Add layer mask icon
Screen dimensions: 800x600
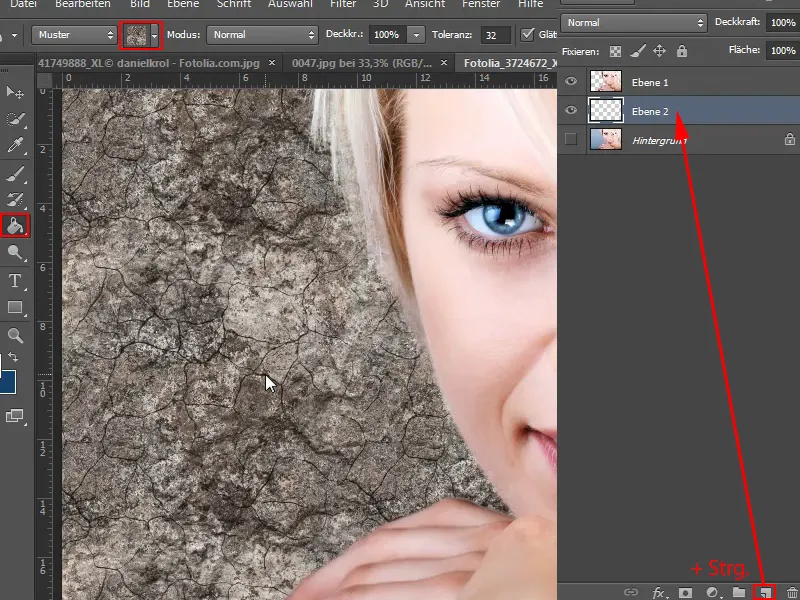click(x=685, y=593)
